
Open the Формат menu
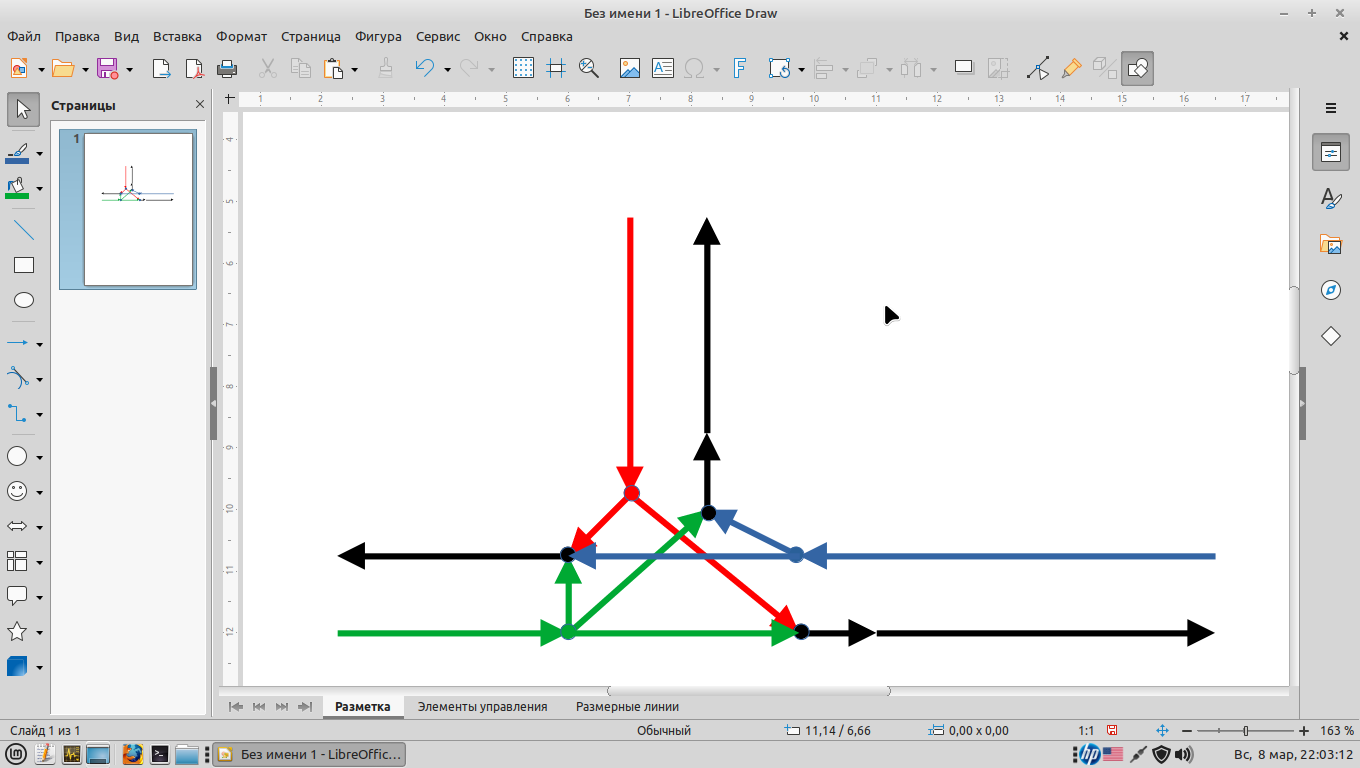click(x=241, y=36)
